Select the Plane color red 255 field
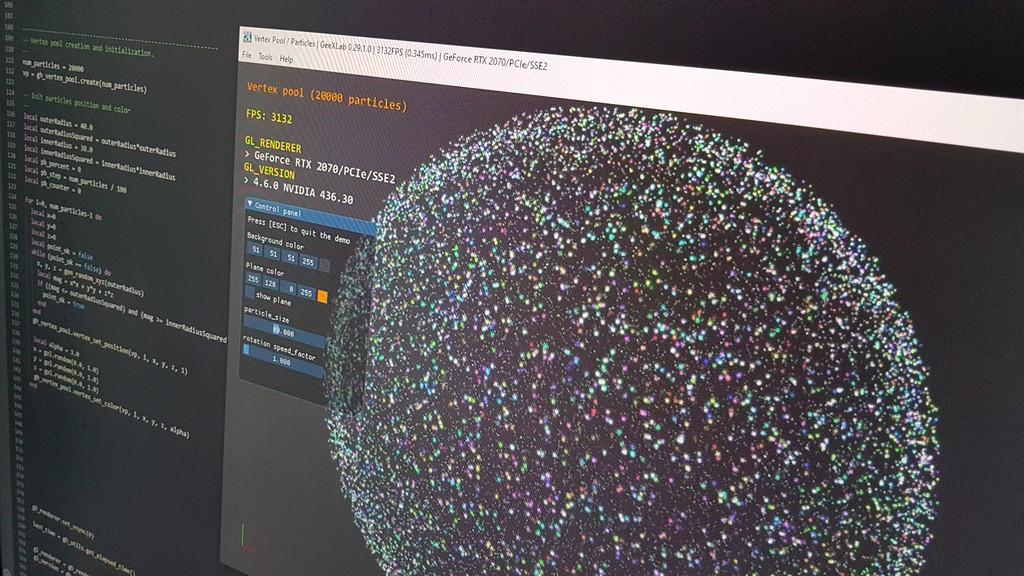 click(x=253, y=280)
